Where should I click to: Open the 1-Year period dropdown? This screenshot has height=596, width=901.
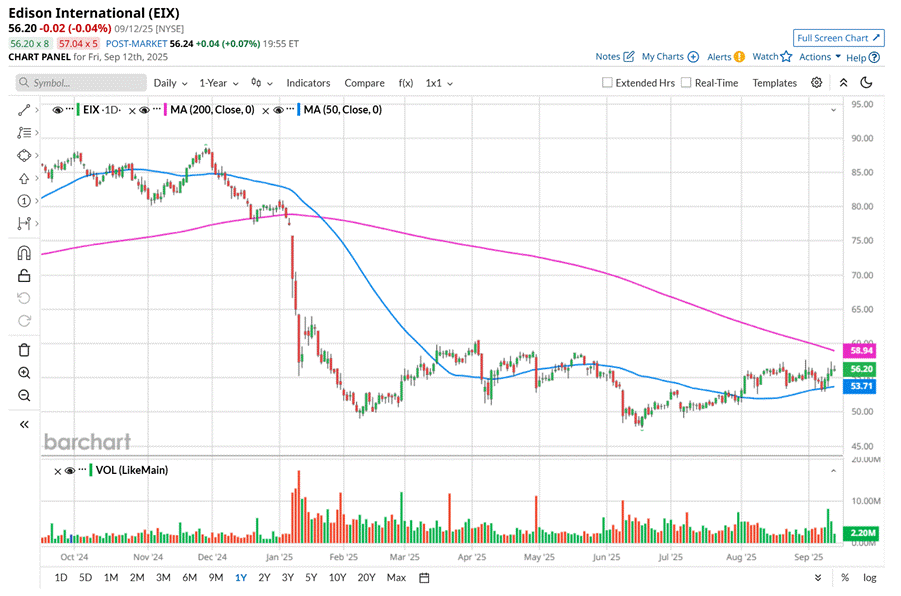point(218,83)
